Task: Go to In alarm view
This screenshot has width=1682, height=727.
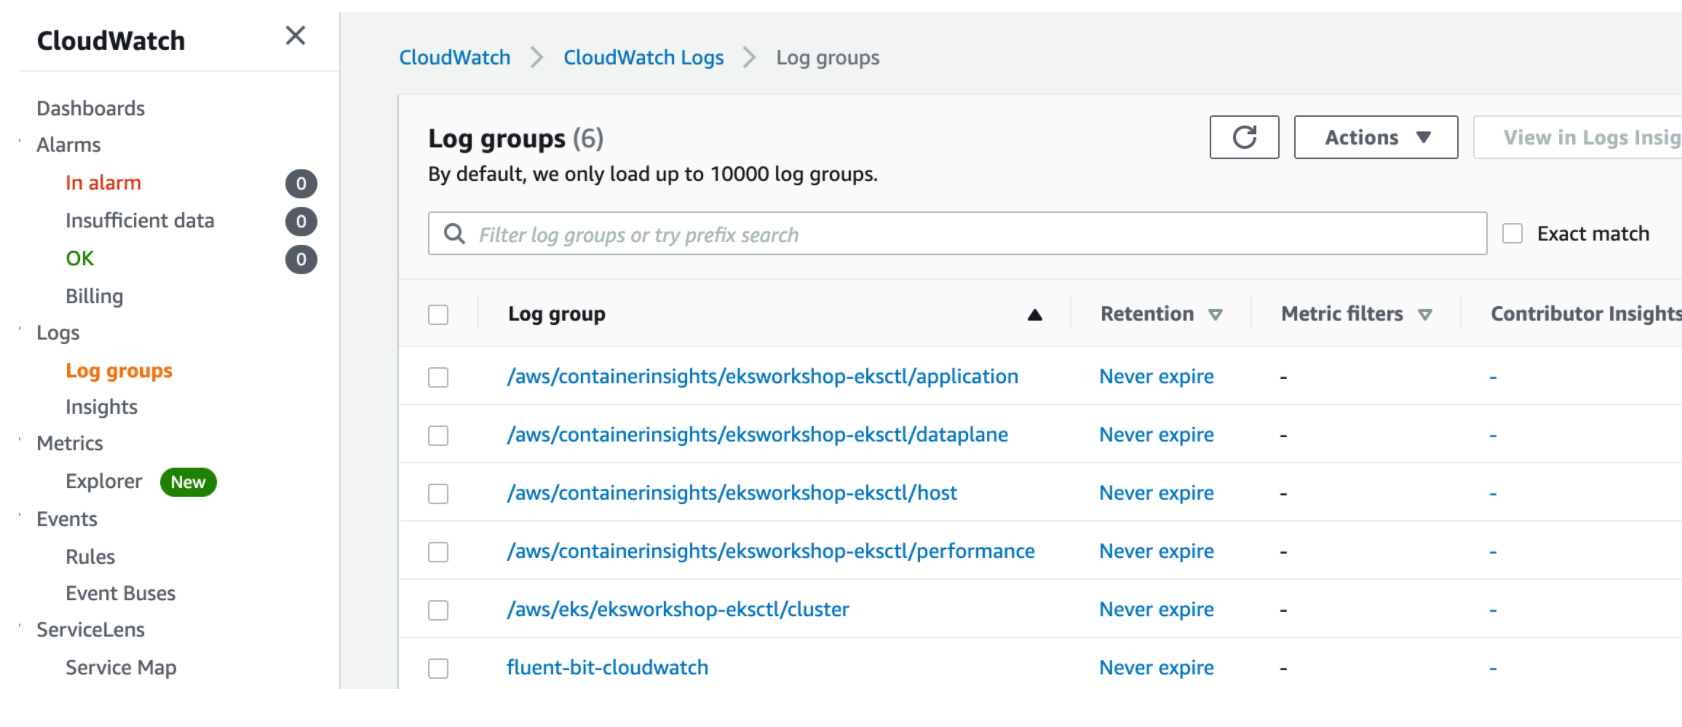Action: [x=103, y=183]
